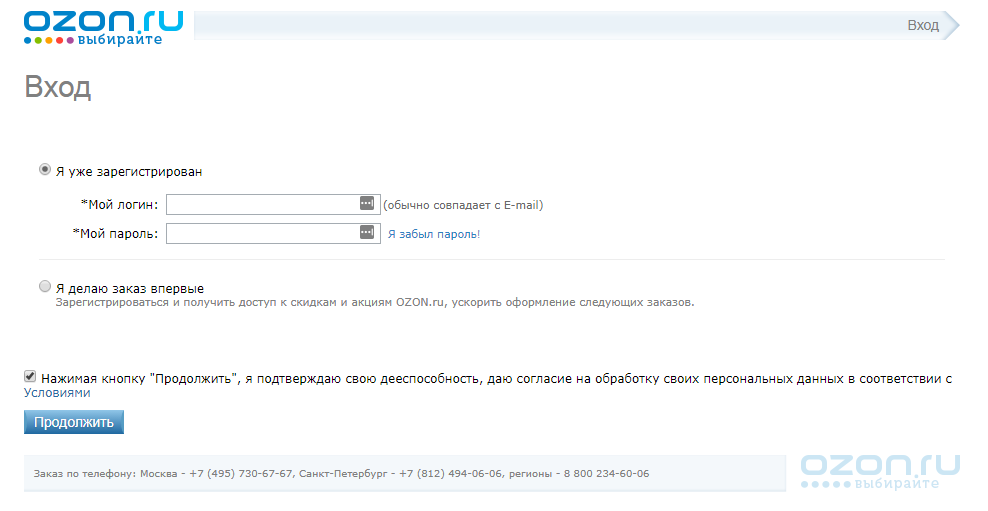Click the key icon inside the login field
This screenshot has height=511, width=988.
[x=366, y=203]
